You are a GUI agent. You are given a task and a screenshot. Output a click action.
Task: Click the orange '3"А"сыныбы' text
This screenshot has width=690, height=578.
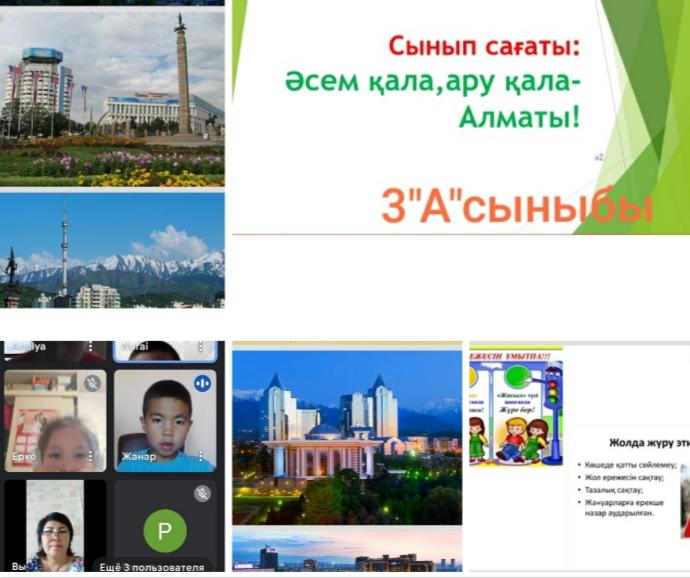(x=516, y=207)
